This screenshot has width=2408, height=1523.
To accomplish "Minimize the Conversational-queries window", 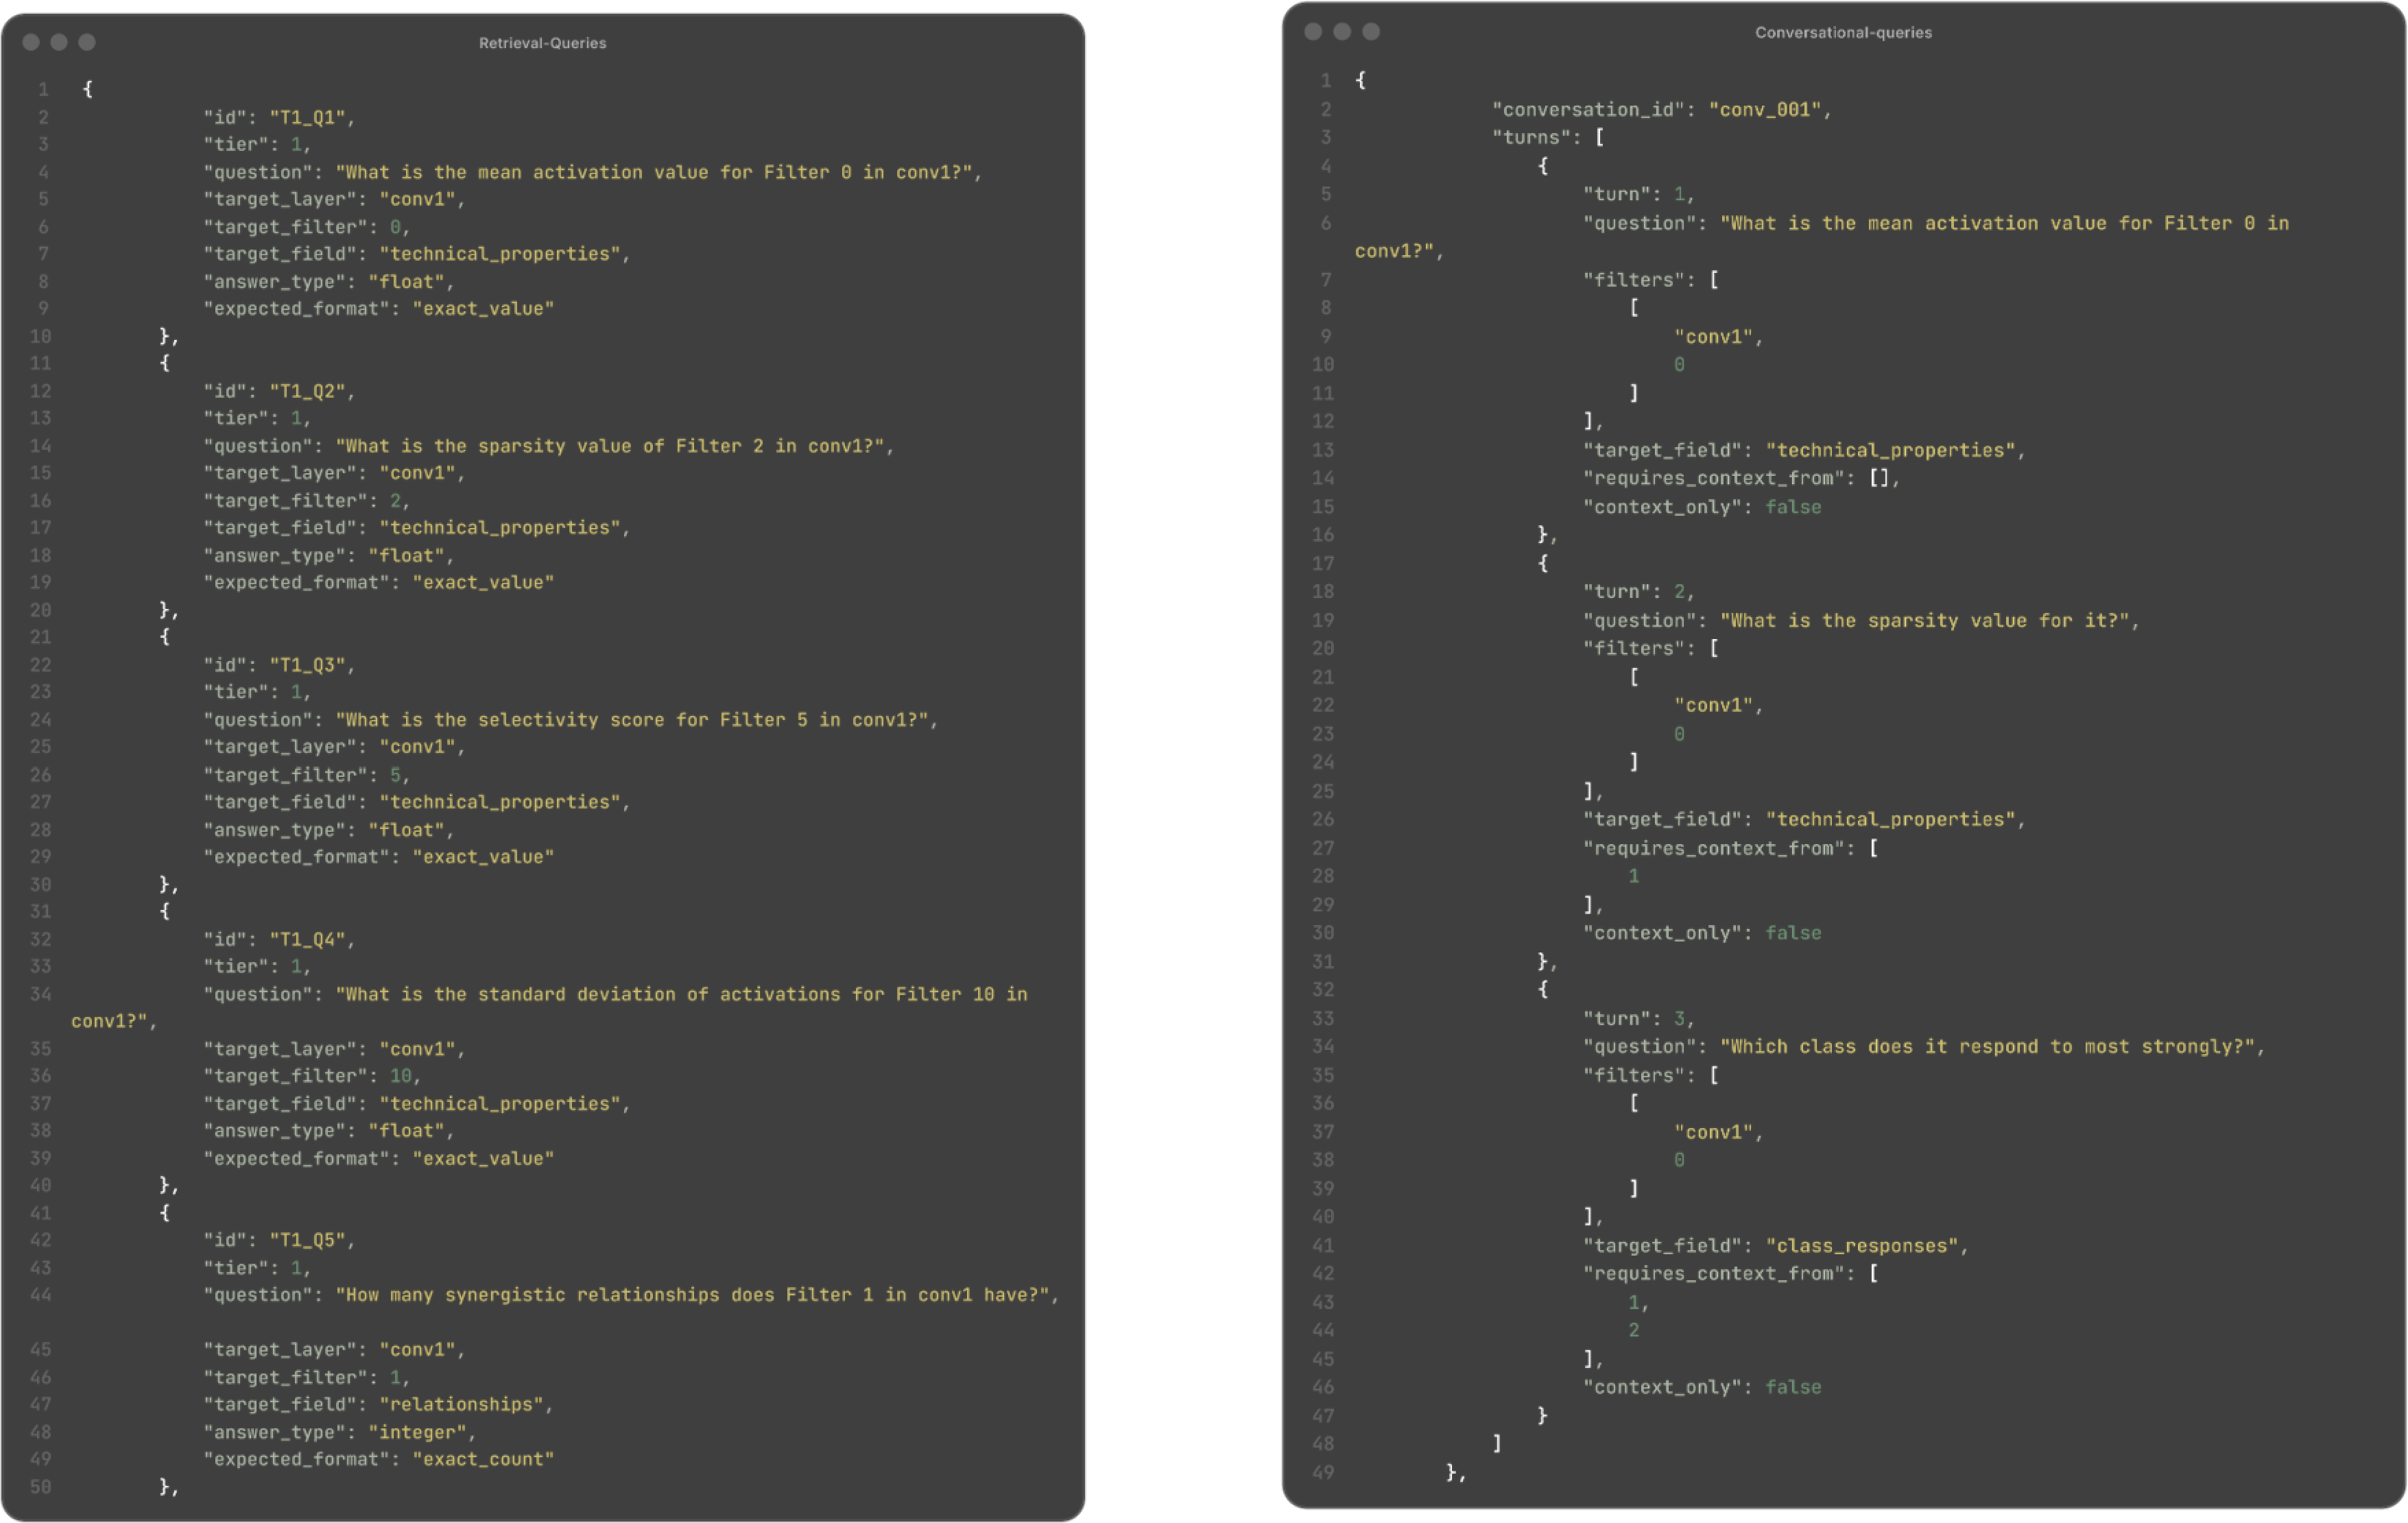I will [x=1342, y=32].
